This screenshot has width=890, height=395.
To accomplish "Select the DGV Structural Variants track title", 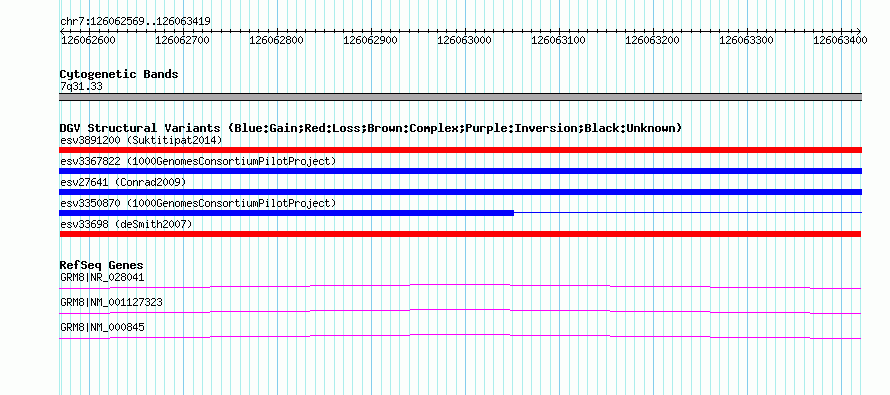I will click(371, 128).
